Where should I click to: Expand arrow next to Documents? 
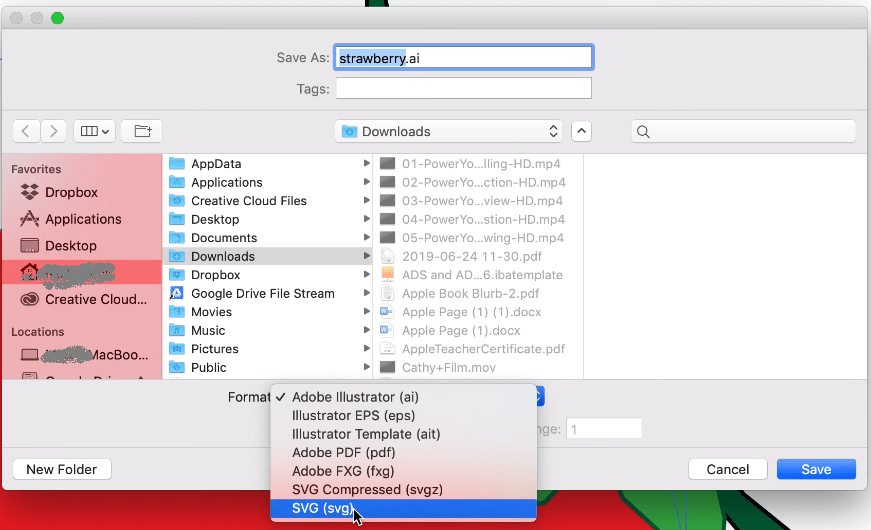pos(366,237)
